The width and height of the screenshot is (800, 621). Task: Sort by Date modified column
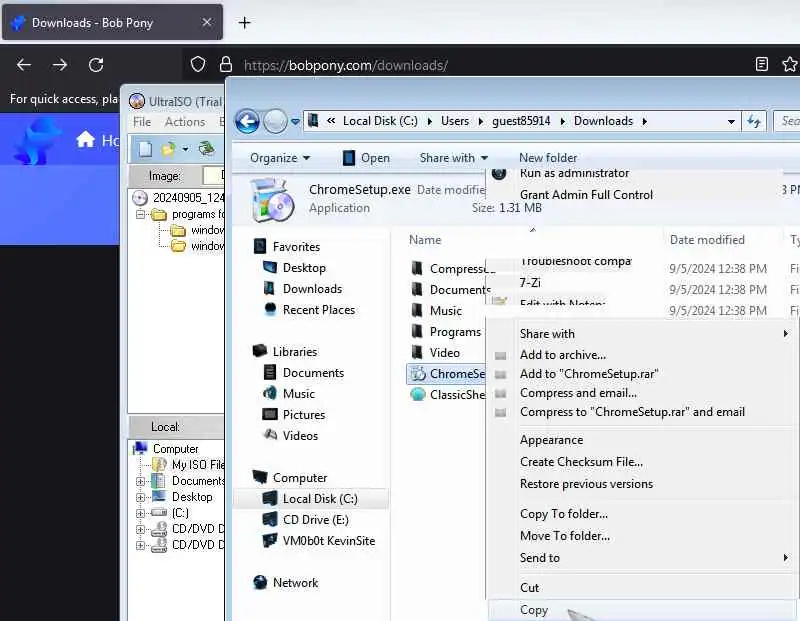click(x=707, y=240)
